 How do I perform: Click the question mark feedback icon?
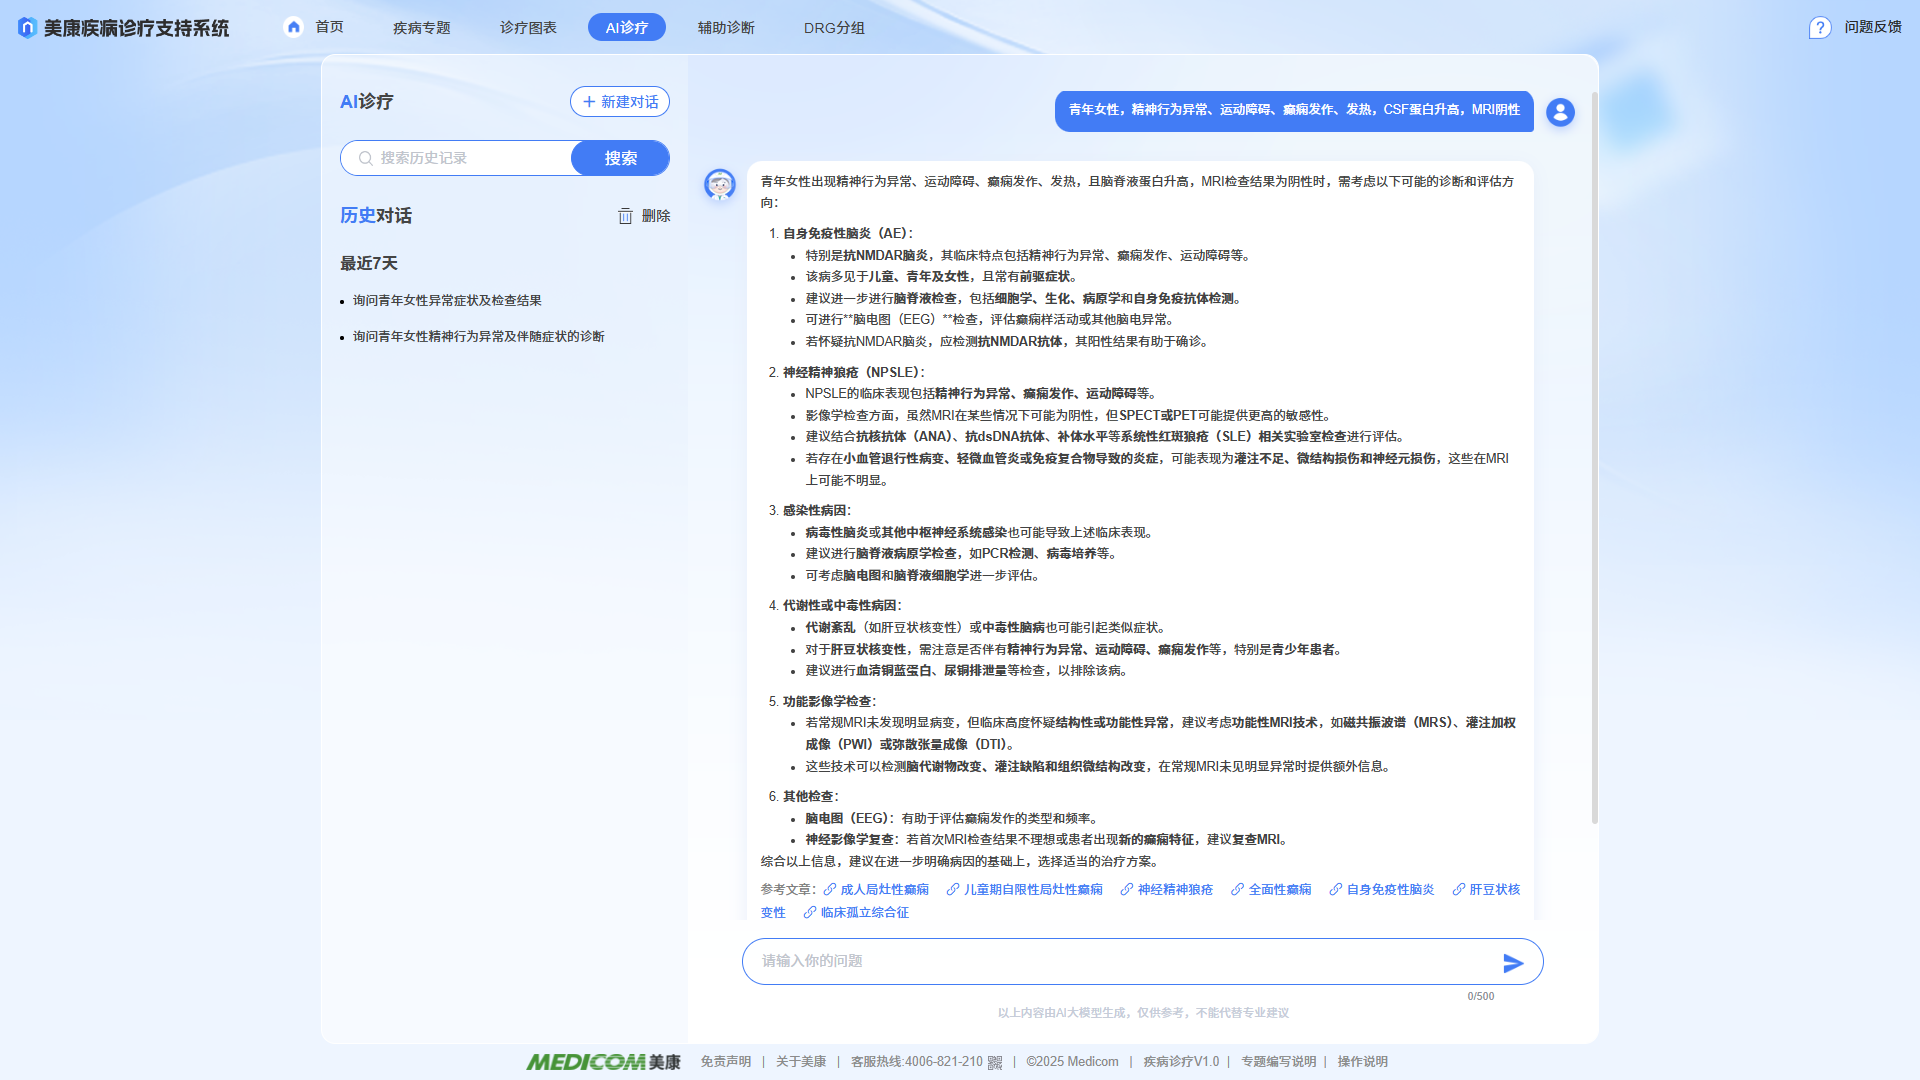[1820, 28]
